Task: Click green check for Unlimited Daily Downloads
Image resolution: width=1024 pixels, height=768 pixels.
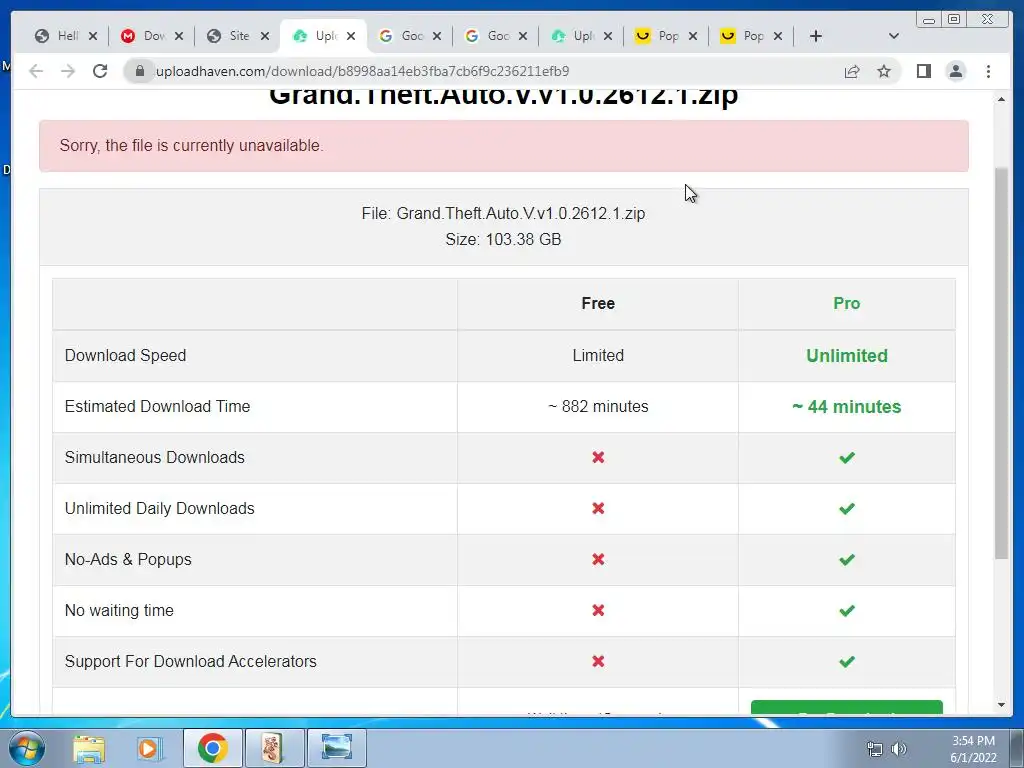Action: [x=846, y=509]
